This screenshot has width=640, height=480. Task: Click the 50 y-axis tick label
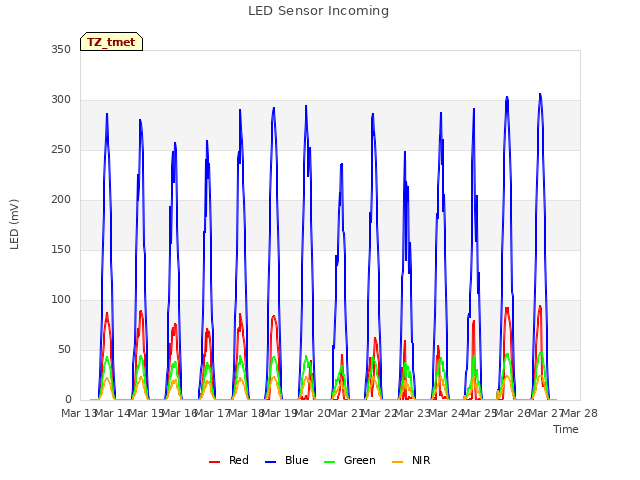64,350
